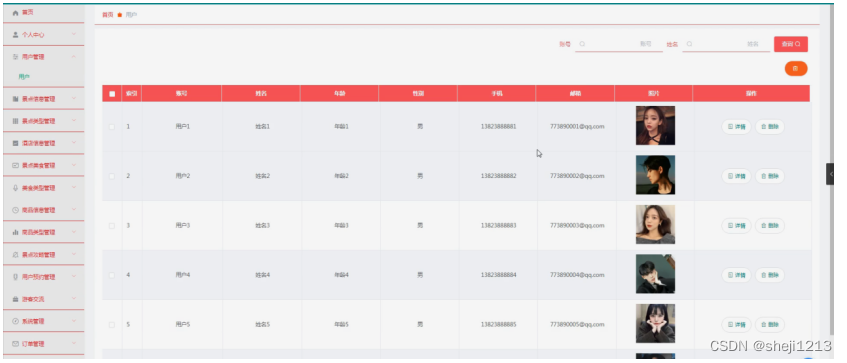Click the red 查询 search button

point(791,44)
